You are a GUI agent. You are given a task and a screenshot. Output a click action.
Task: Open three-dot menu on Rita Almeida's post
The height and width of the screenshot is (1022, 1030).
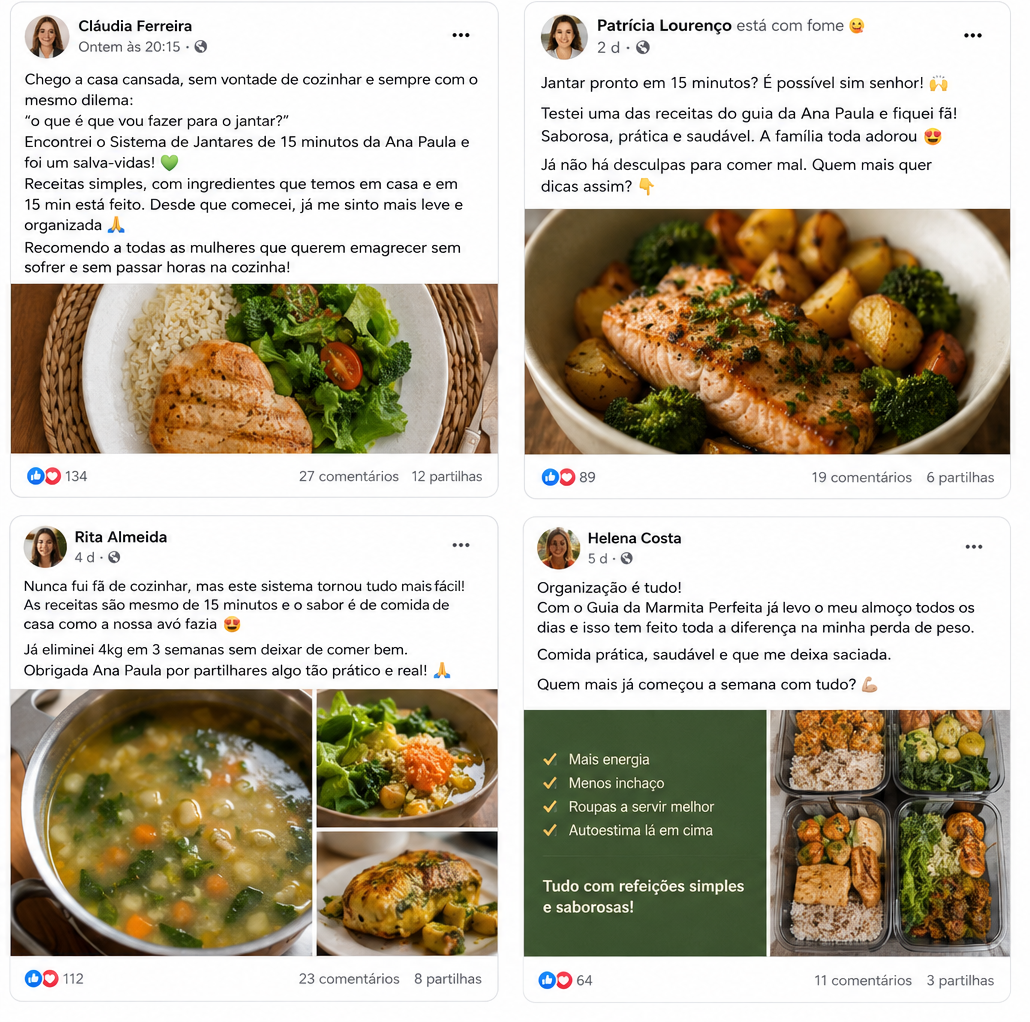[x=460, y=545]
